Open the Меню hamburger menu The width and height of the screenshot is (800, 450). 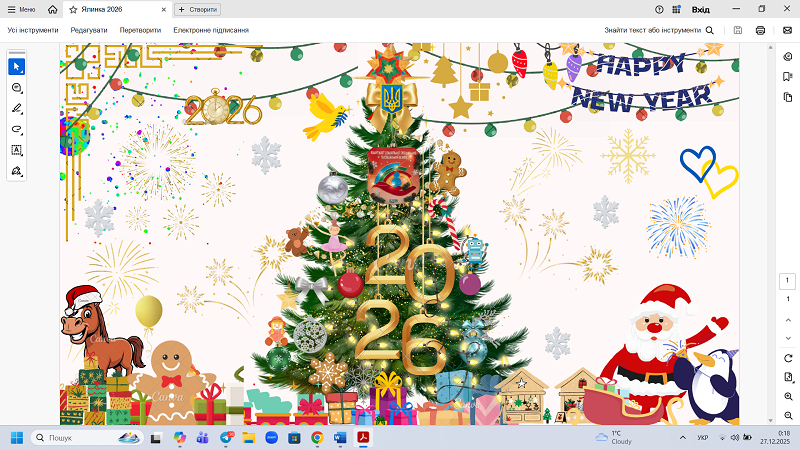tap(22, 9)
